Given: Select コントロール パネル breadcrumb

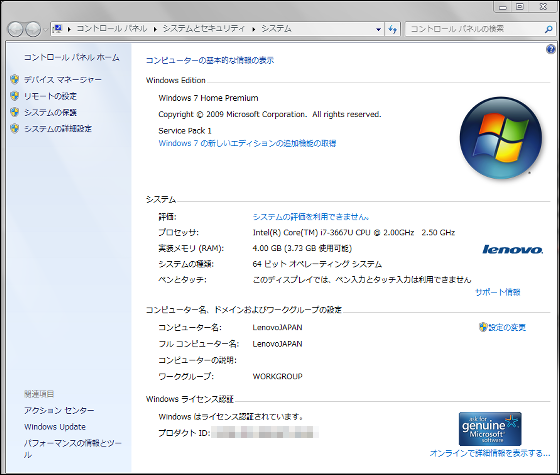Looking at the screenshot, I should pyautogui.click(x=112, y=29).
